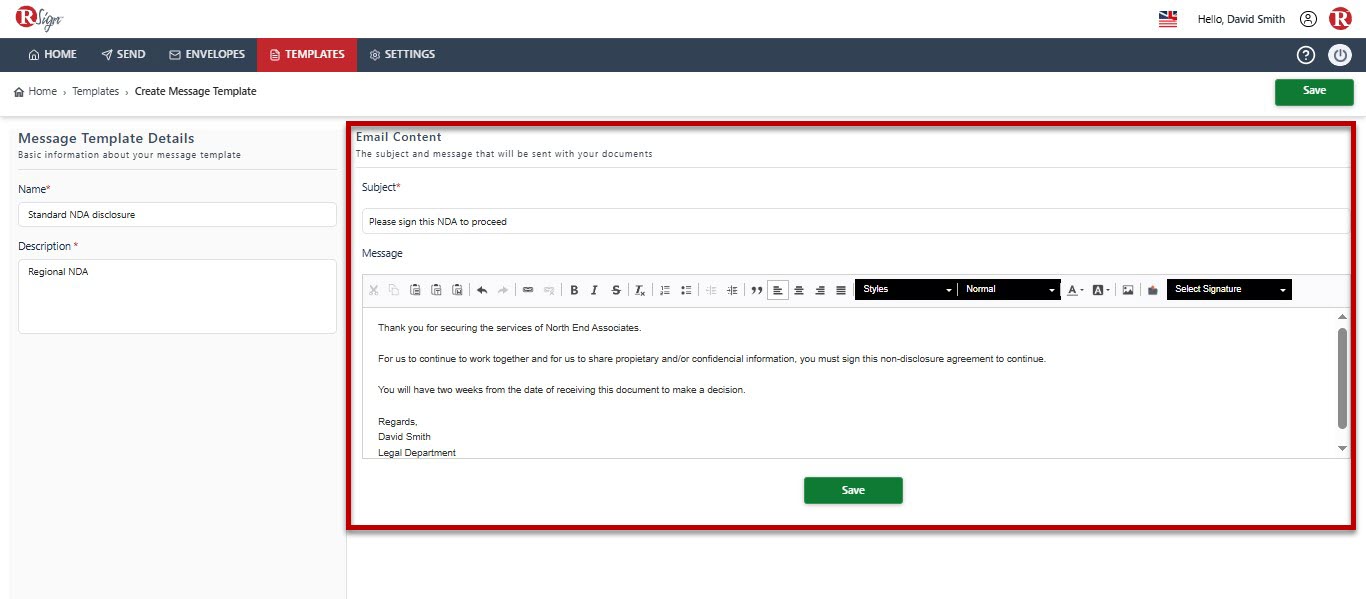
Task: Insert a link using the Link icon
Action: click(x=528, y=290)
